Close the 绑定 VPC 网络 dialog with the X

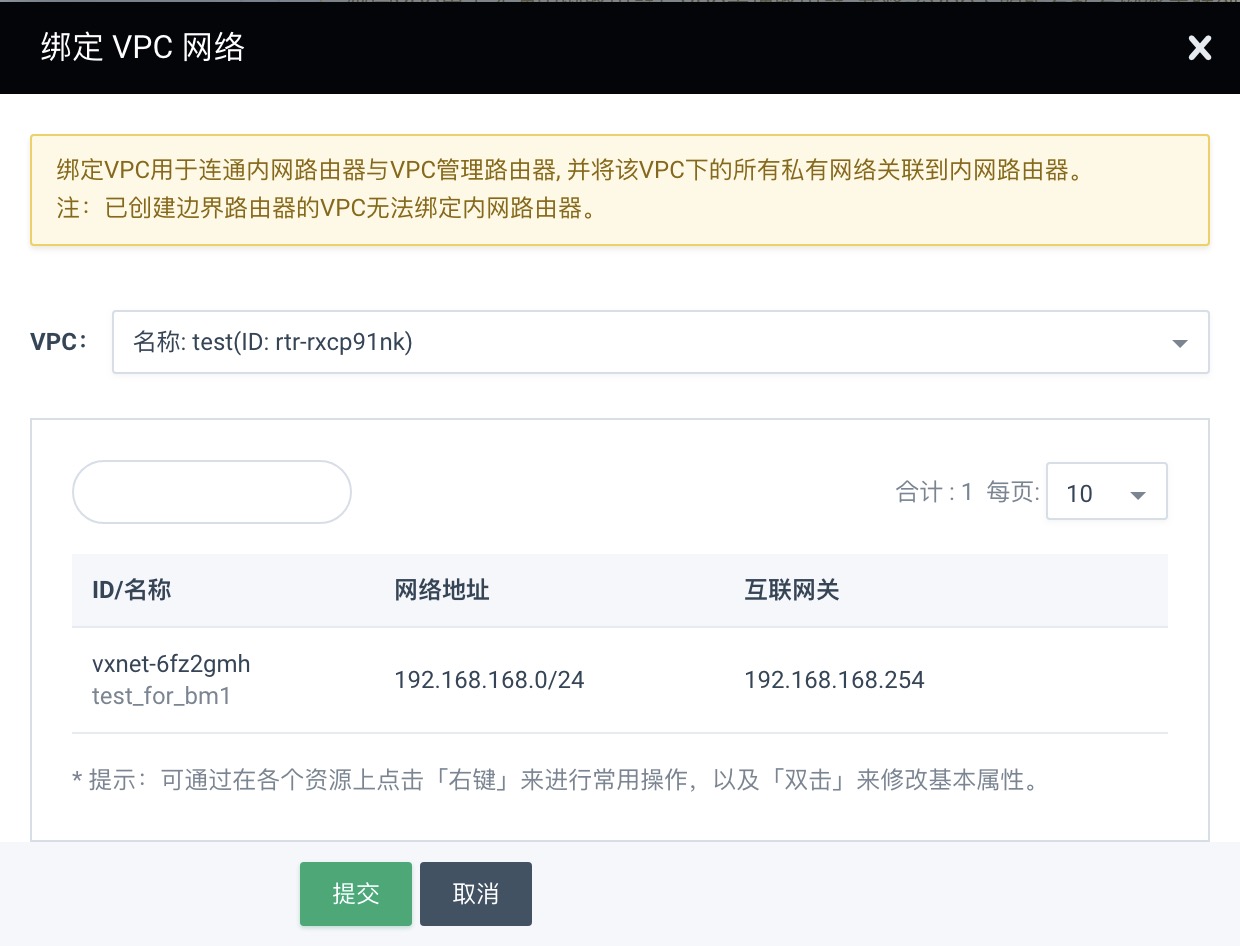tap(1199, 47)
